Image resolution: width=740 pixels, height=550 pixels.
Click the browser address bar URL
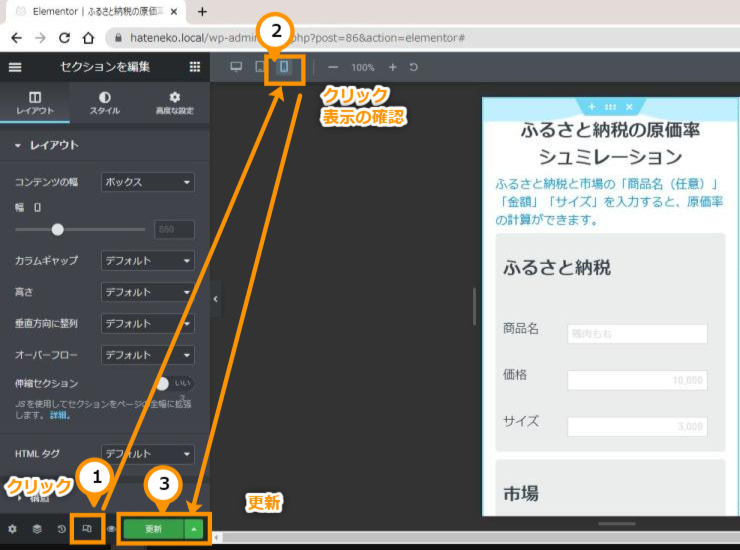click(297, 38)
